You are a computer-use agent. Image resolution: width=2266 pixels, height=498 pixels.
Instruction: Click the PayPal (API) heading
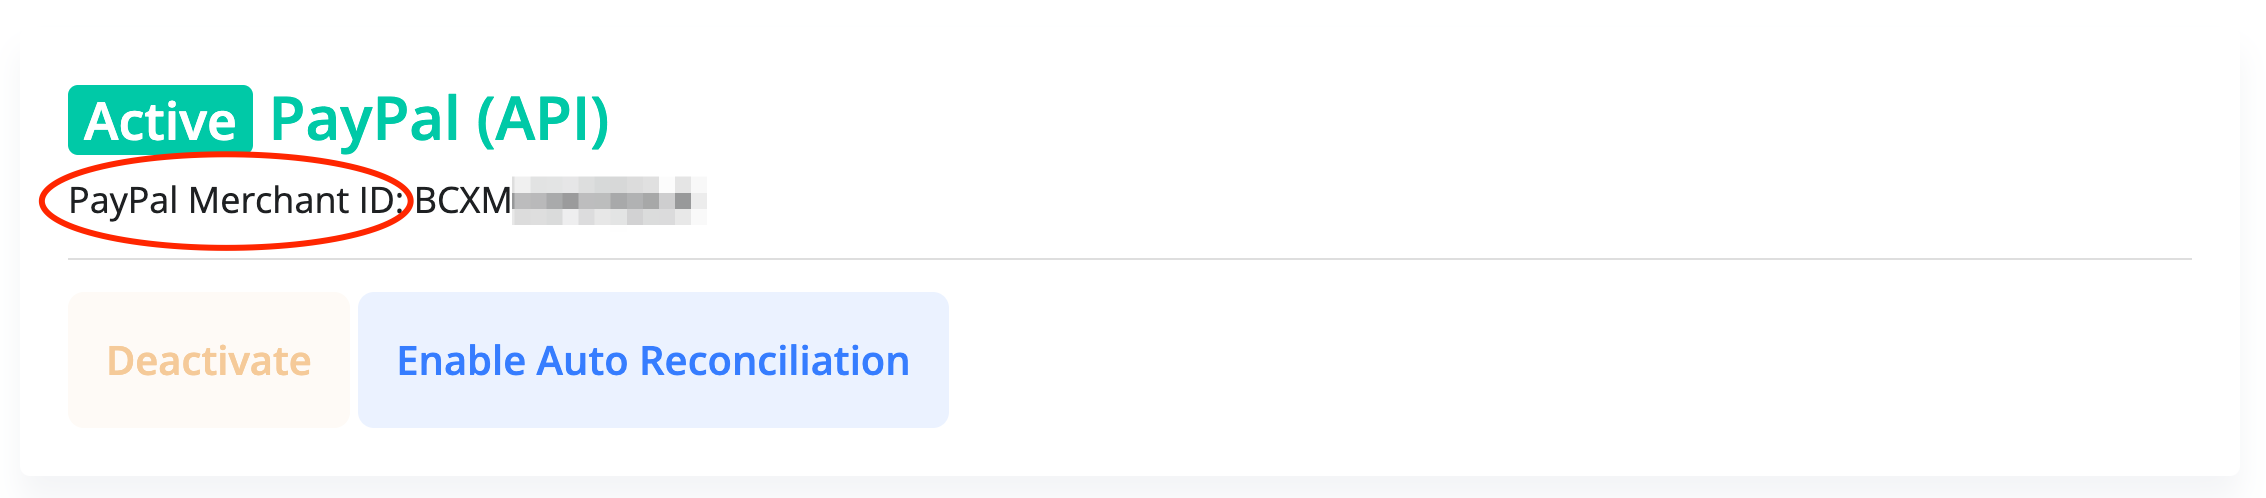439,120
